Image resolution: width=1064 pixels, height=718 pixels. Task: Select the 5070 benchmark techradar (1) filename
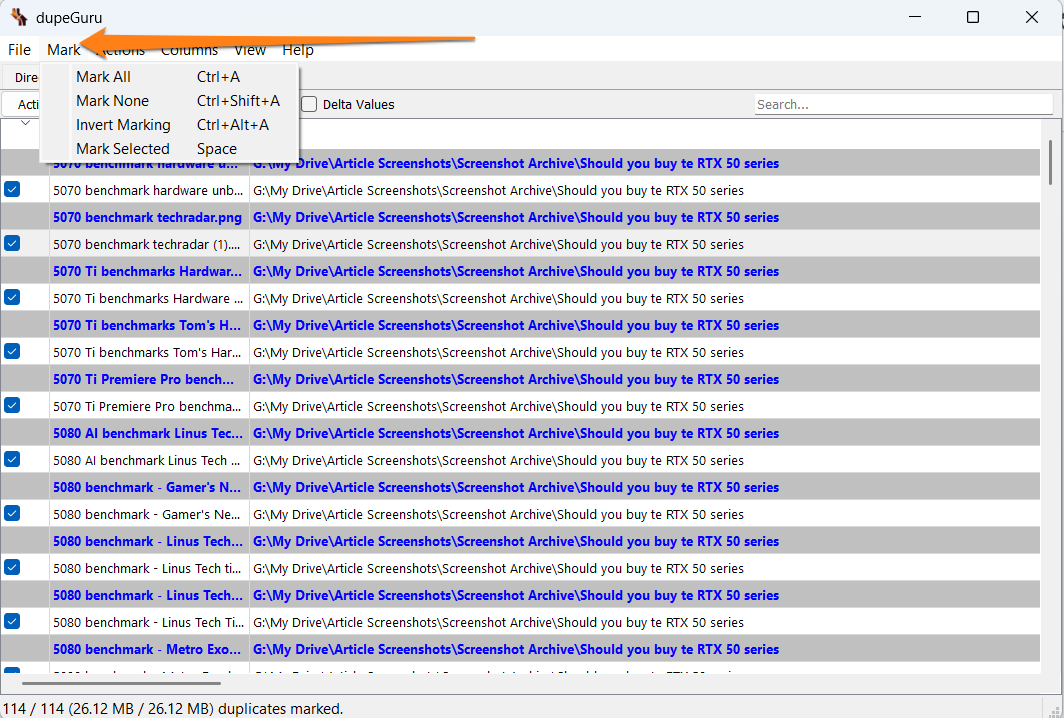(x=147, y=244)
